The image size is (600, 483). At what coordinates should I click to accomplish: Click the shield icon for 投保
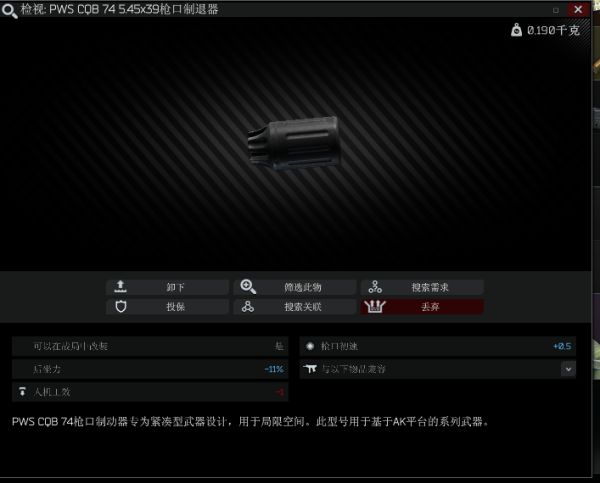tap(121, 307)
